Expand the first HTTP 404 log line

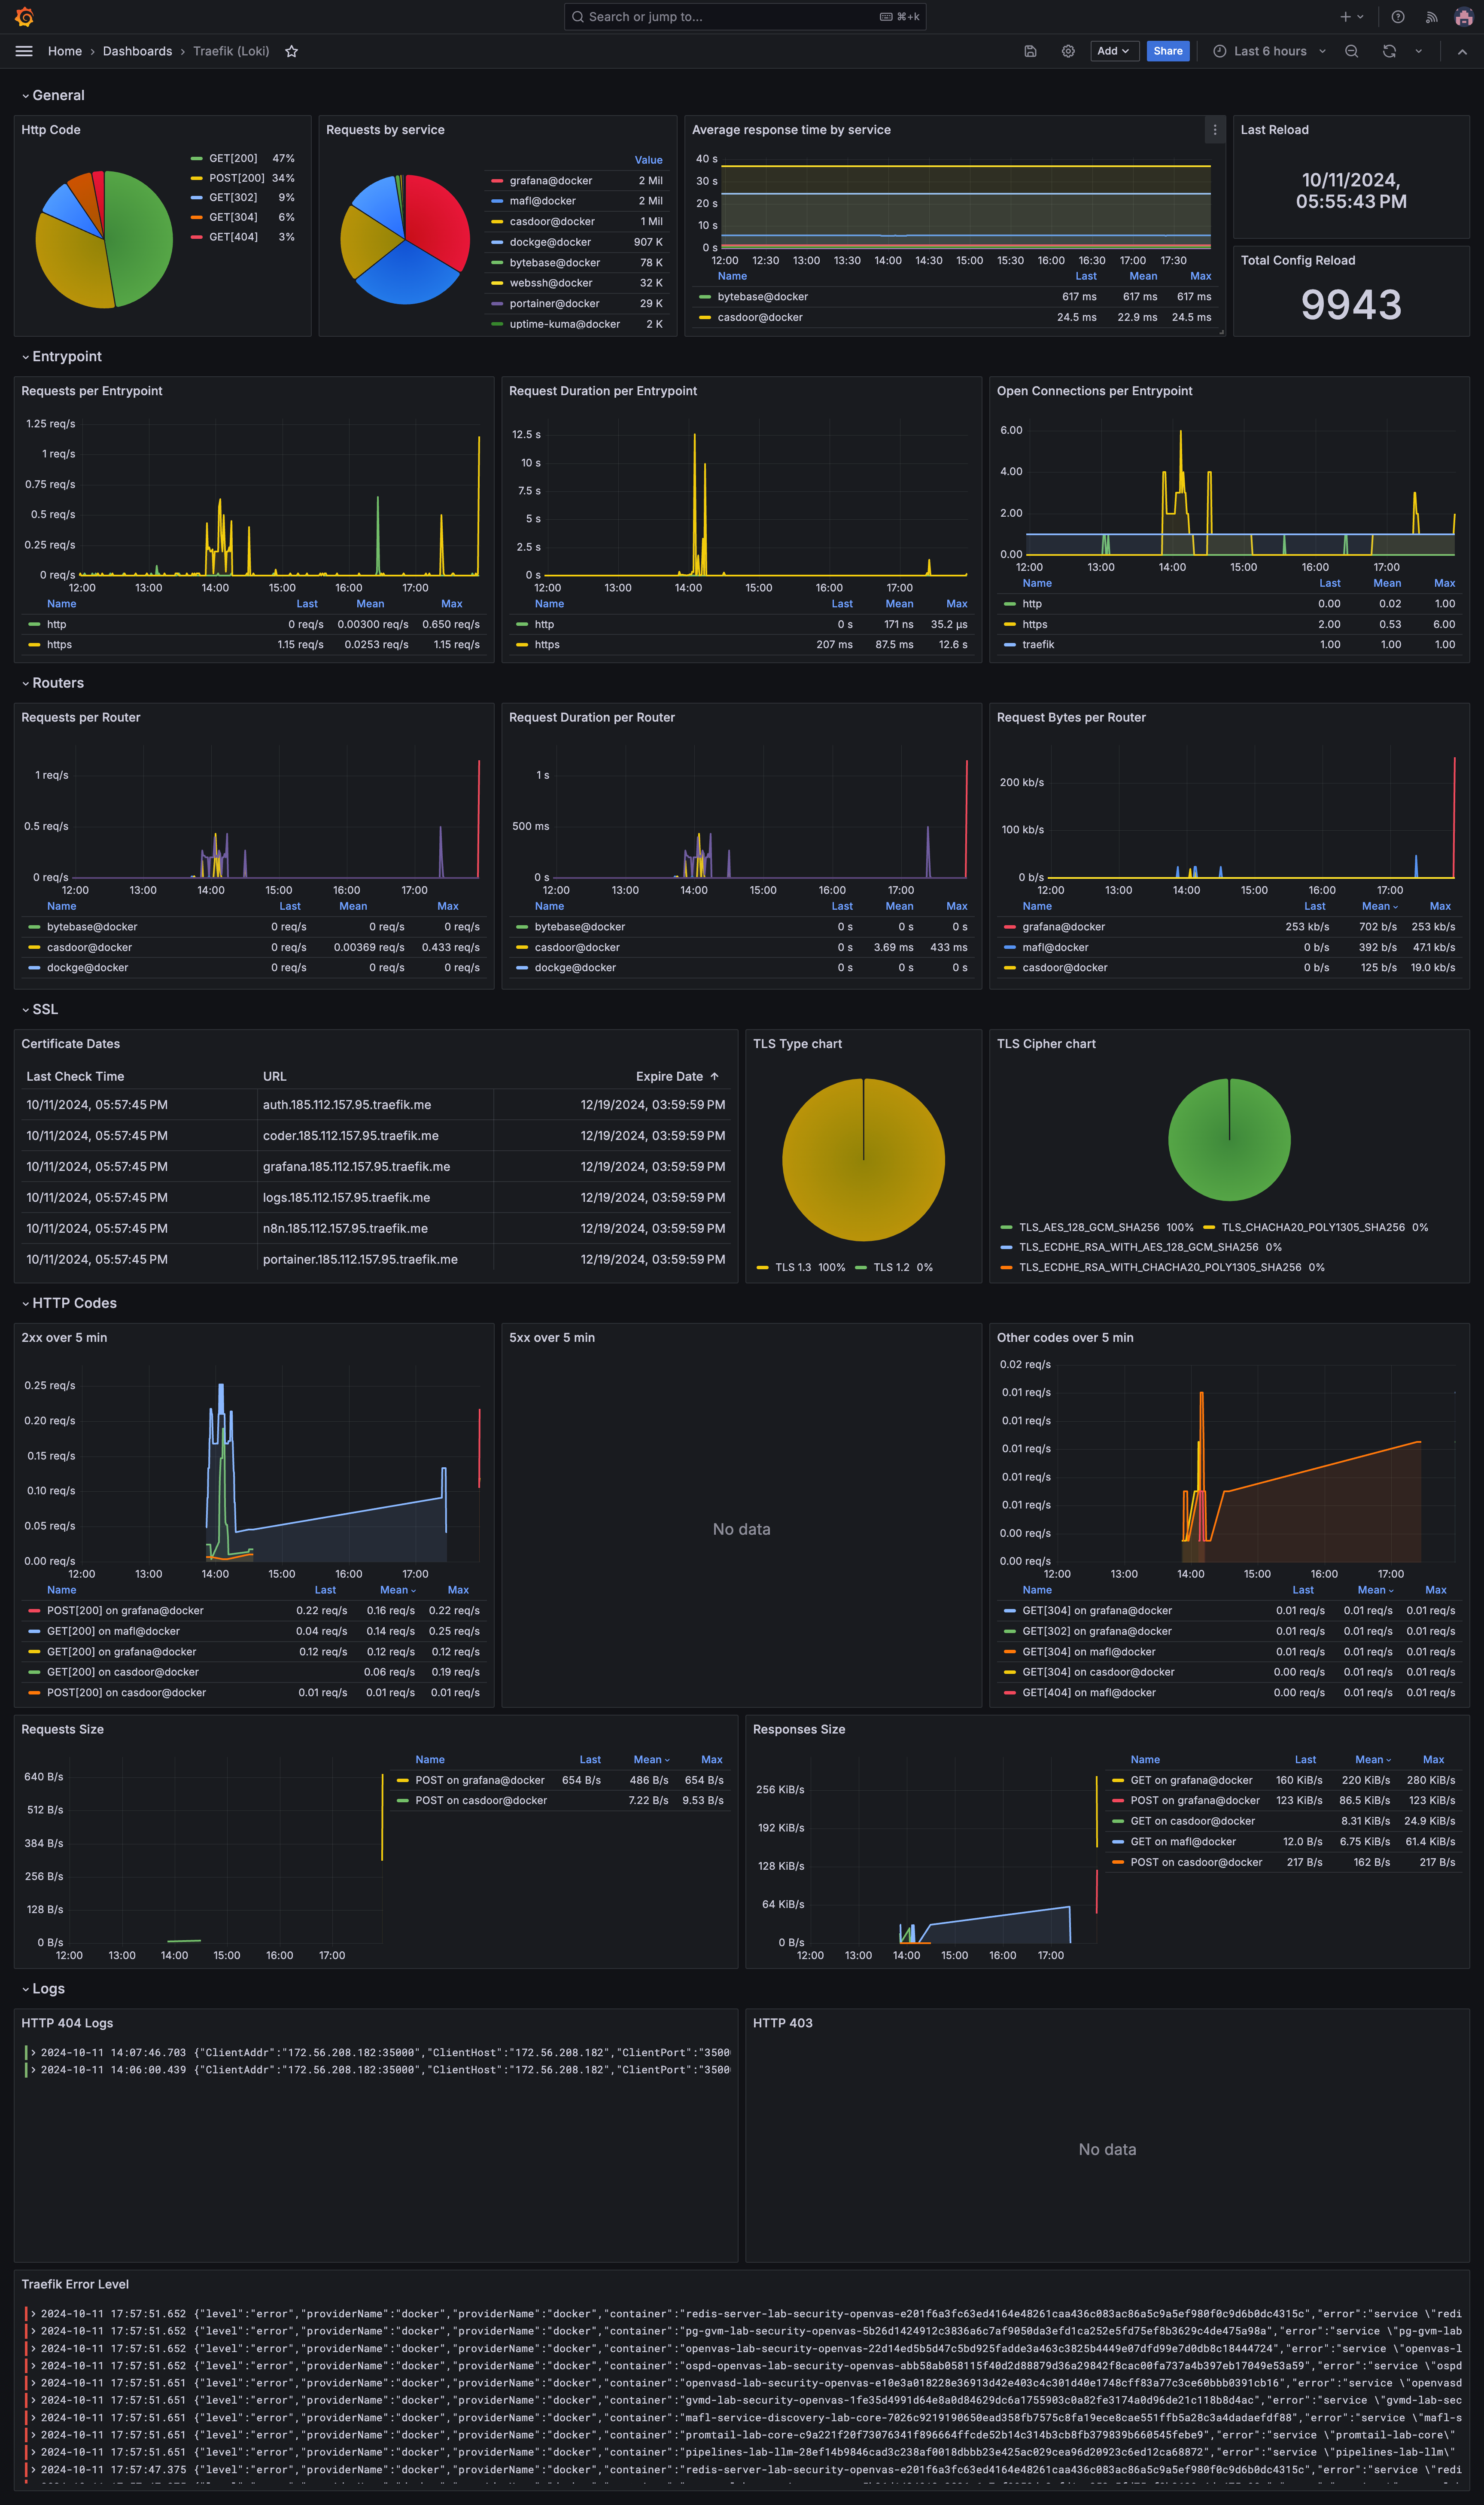[33, 2053]
